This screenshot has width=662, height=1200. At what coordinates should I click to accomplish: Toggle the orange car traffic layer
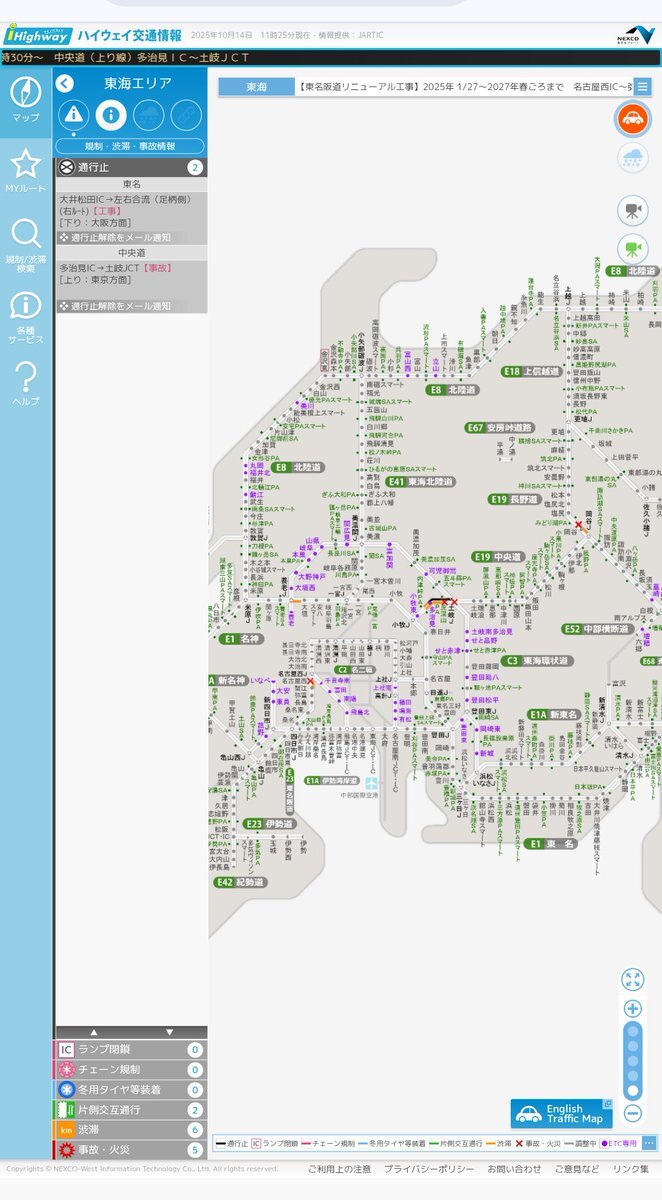tap(632, 119)
